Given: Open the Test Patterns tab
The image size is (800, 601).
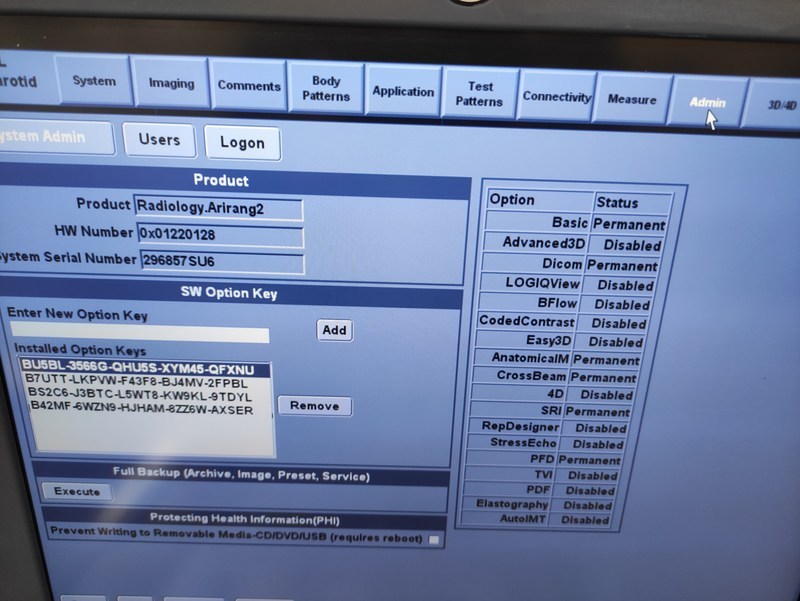Looking at the screenshot, I should click(x=480, y=94).
